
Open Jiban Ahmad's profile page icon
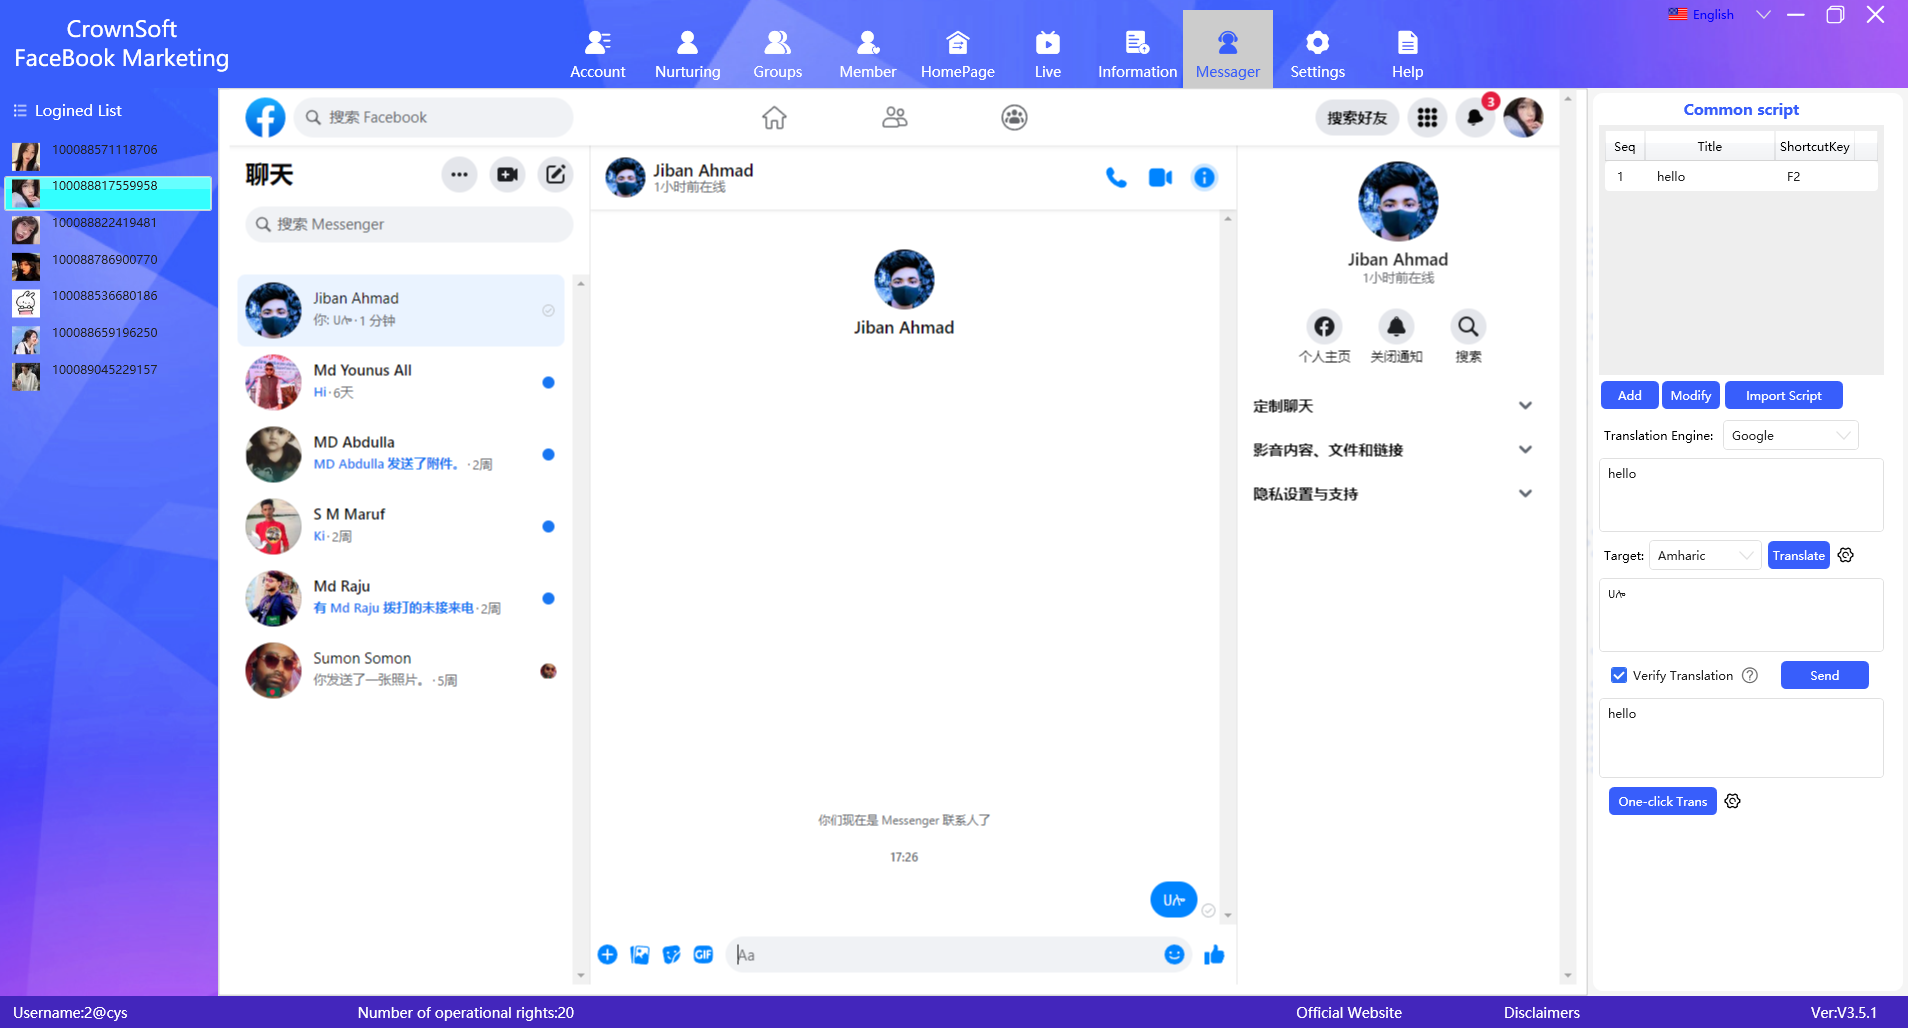(x=1324, y=327)
